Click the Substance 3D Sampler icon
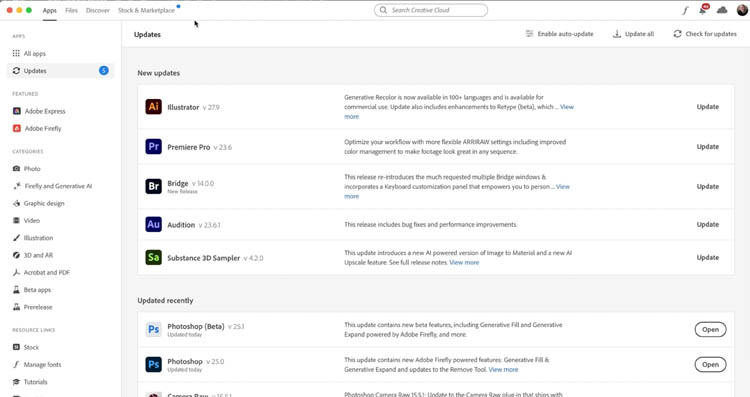Screen dimensions: 750x397 [154, 257]
